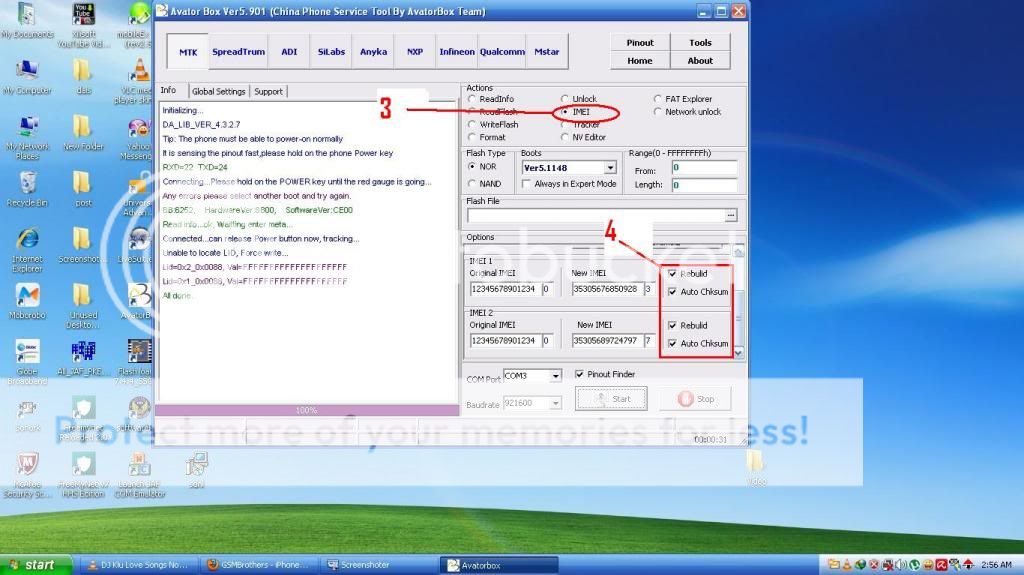Switch to the Qualcomm tab
The width and height of the screenshot is (1024, 575).
click(502, 52)
